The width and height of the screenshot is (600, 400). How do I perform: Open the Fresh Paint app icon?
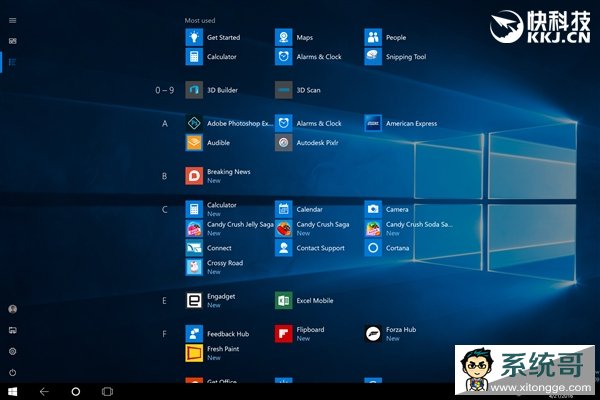pyautogui.click(x=194, y=353)
